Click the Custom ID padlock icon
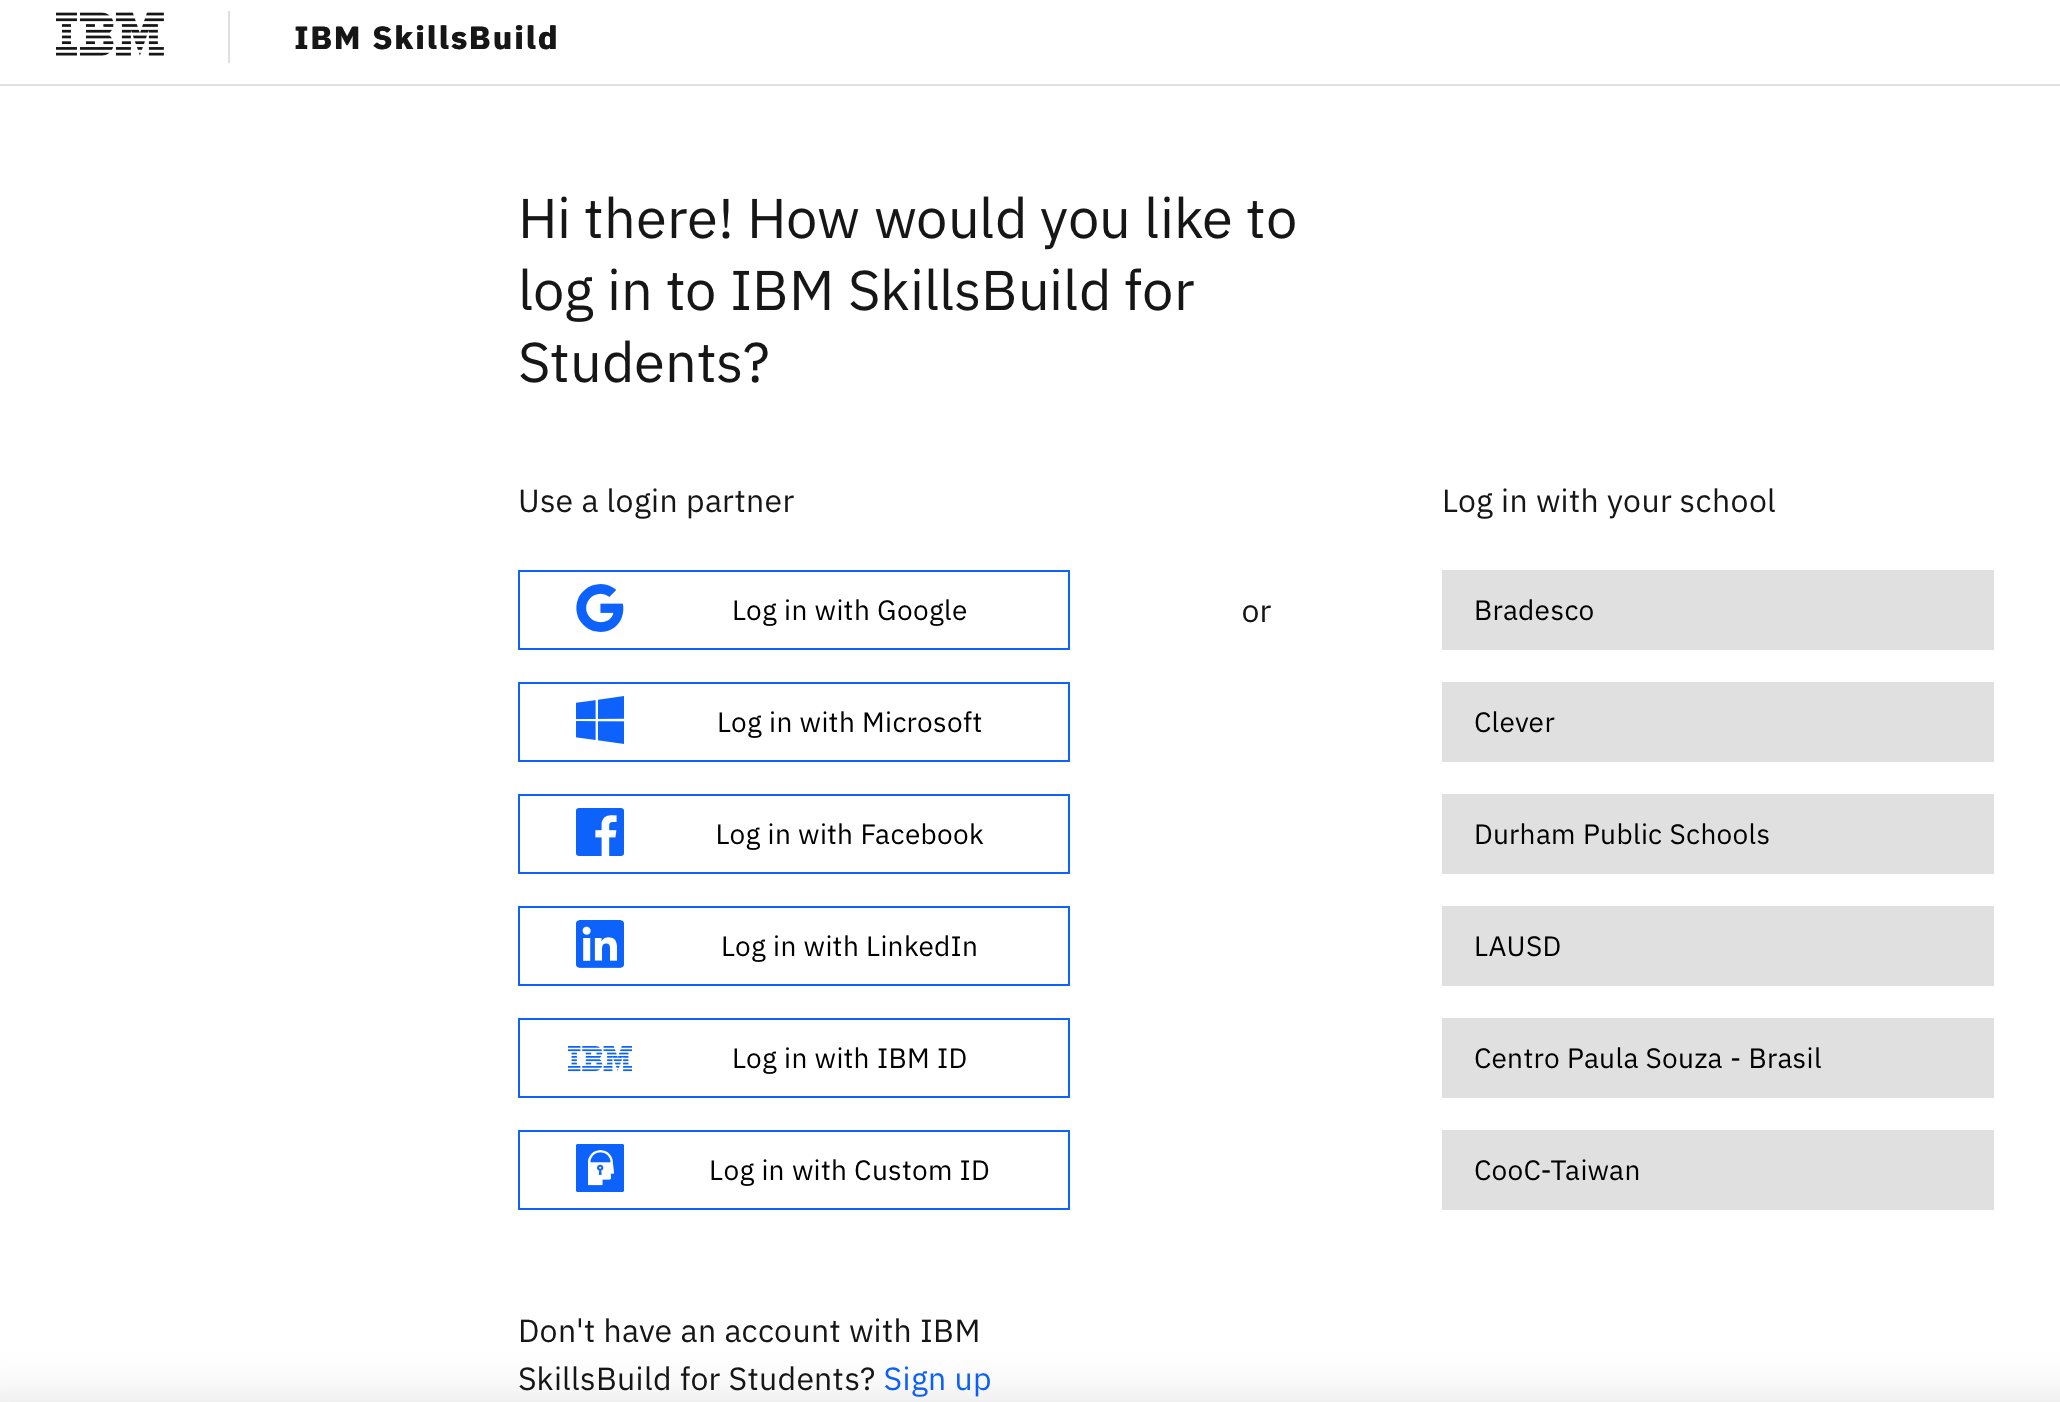This screenshot has width=2060, height=1402. click(x=600, y=1169)
